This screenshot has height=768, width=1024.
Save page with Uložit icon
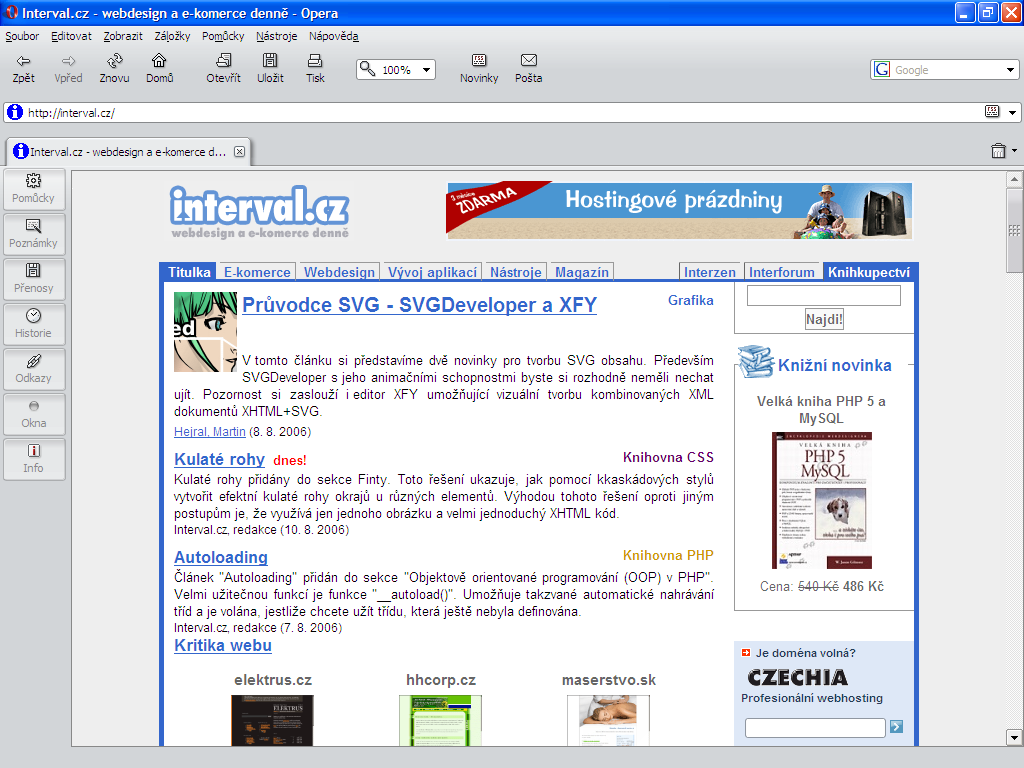coord(270,69)
